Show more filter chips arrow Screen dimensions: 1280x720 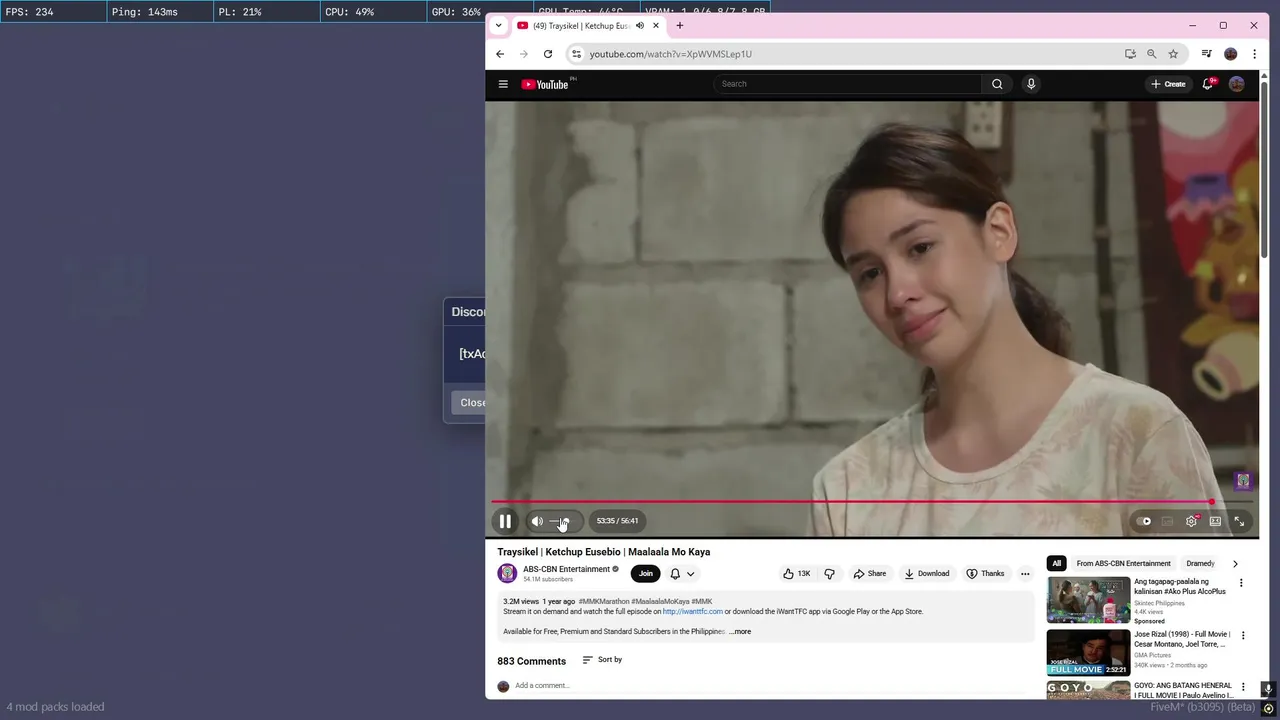click(1235, 564)
